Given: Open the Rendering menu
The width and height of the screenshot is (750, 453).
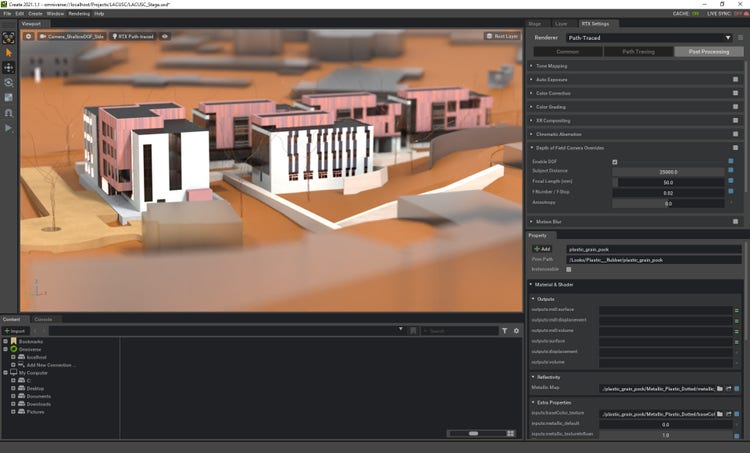Looking at the screenshot, I should [79, 14].
